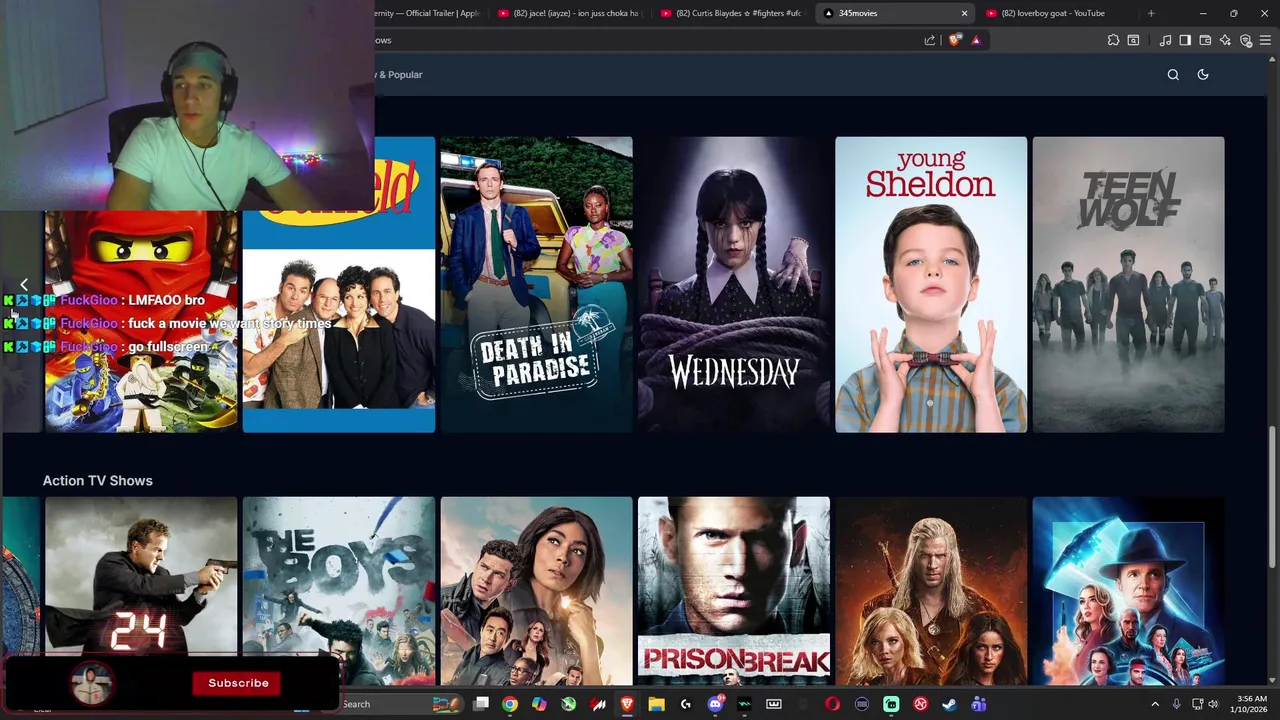The width and height of the screenshot is (1280, 720).
Task: Open File Explorer from the taskbar
Action: tap(656, 704)
